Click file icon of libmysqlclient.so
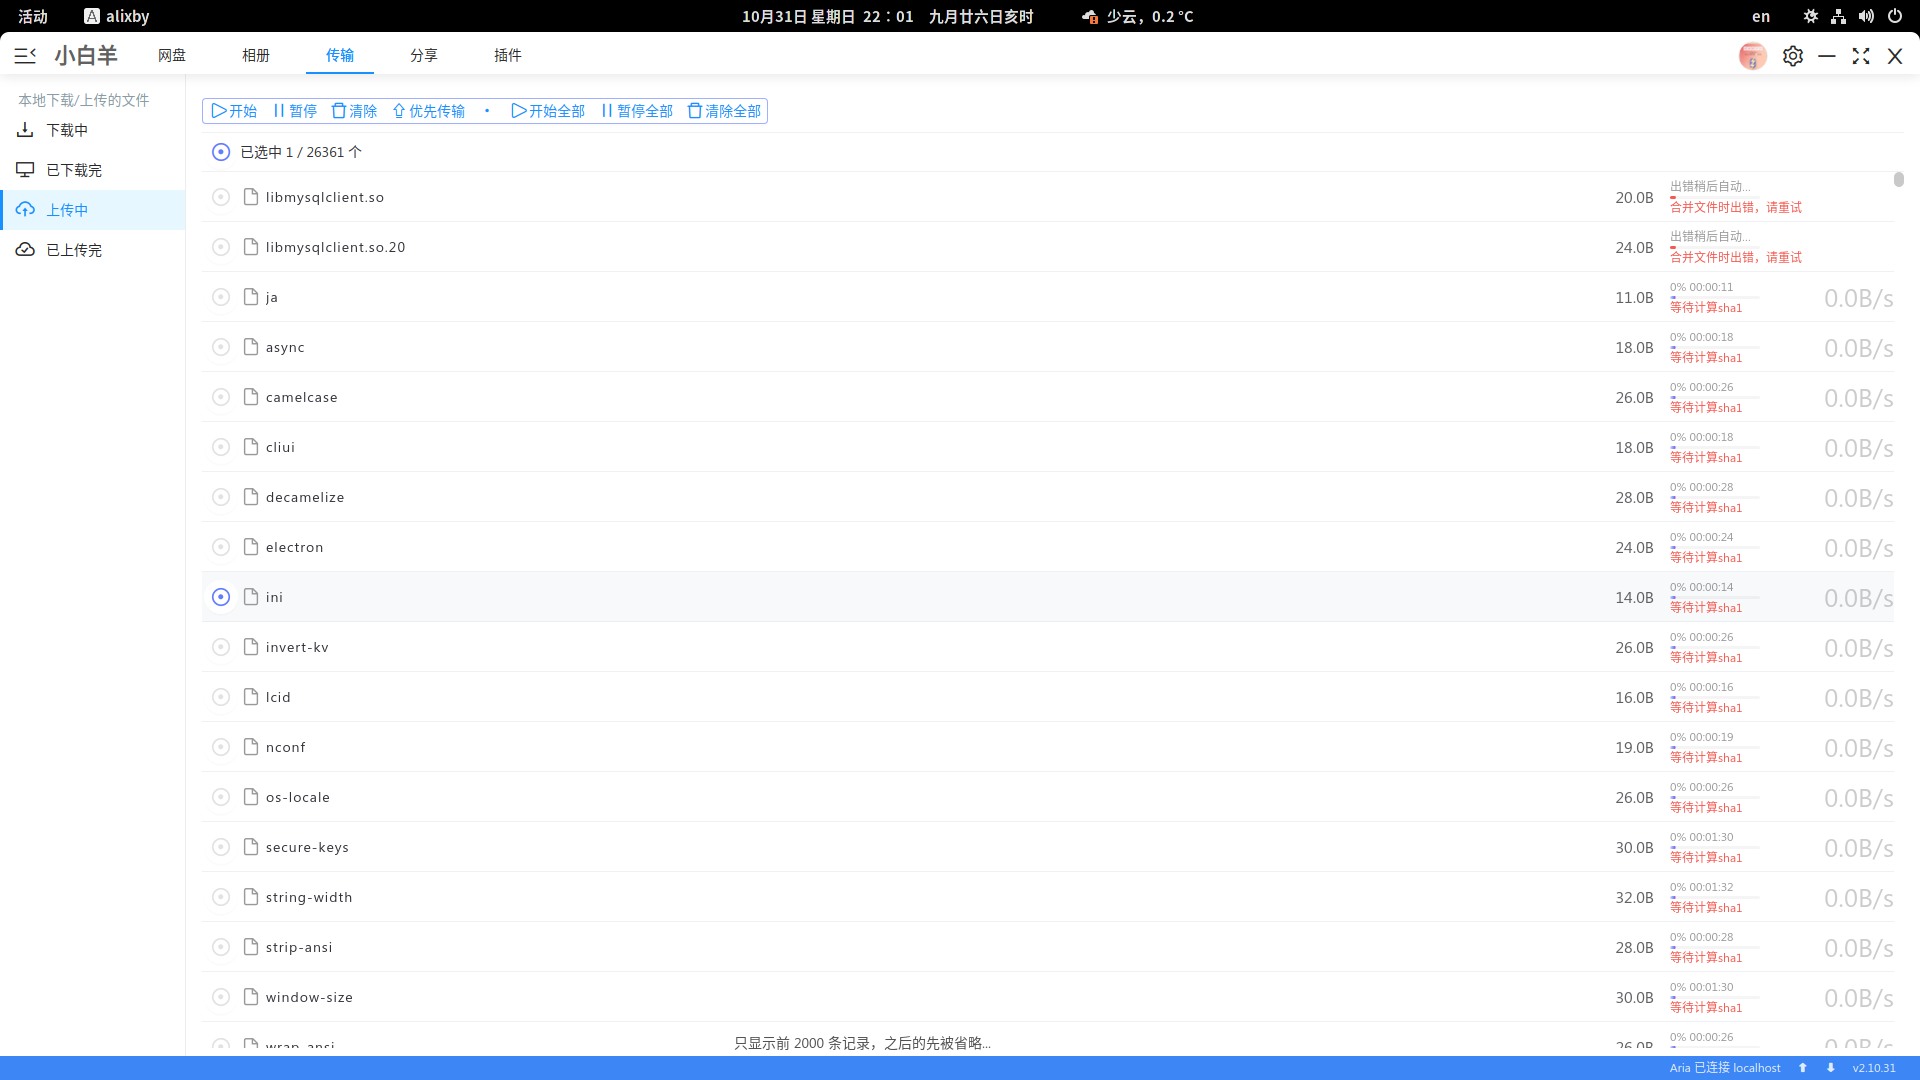The width and height of the screenshot is (1920, 1080). coord(251,197)
